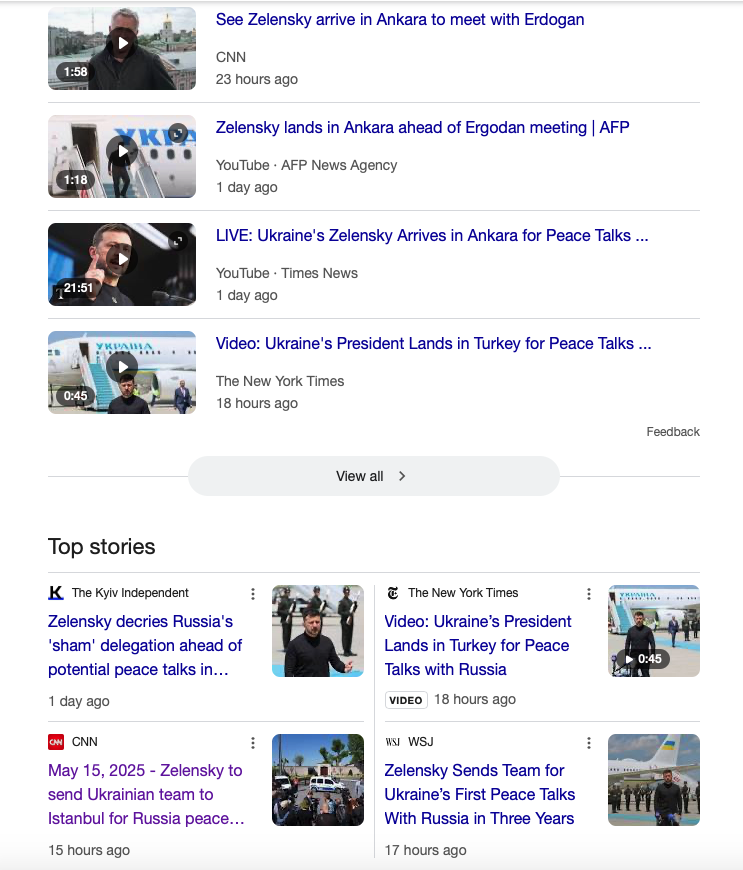The height and width of the screenshot is (870, 743).
Task: Play the 0:45 New York Times video
Action: pyautogui.click(x=122, y=368)
